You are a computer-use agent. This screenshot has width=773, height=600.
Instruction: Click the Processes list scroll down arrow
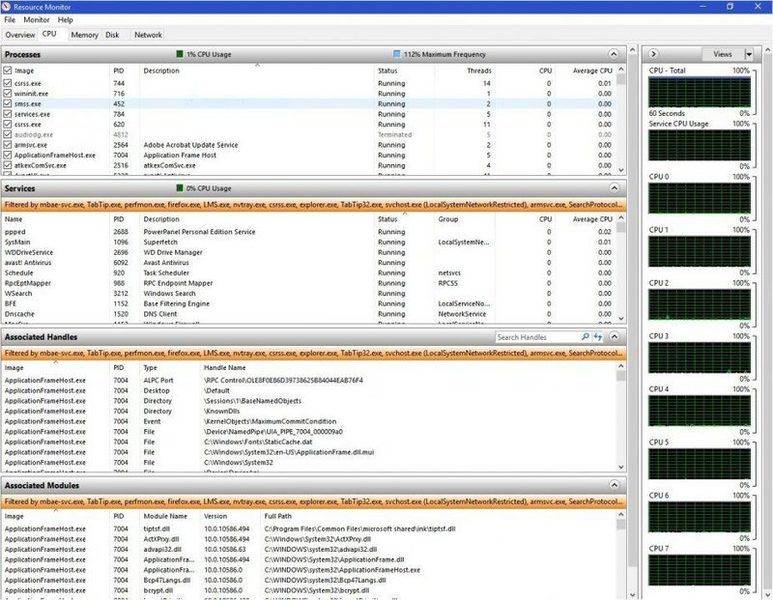pos(621,170)
